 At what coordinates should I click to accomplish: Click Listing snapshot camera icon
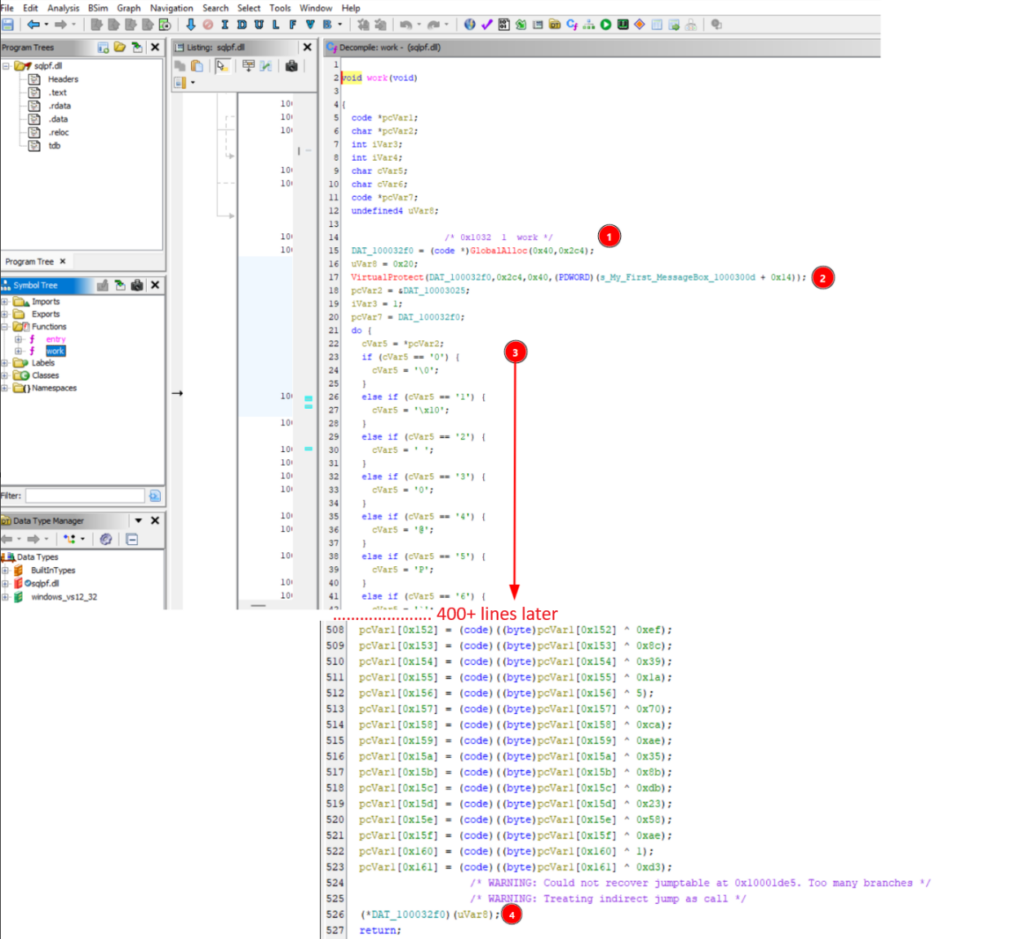click(x=291, y=66)
